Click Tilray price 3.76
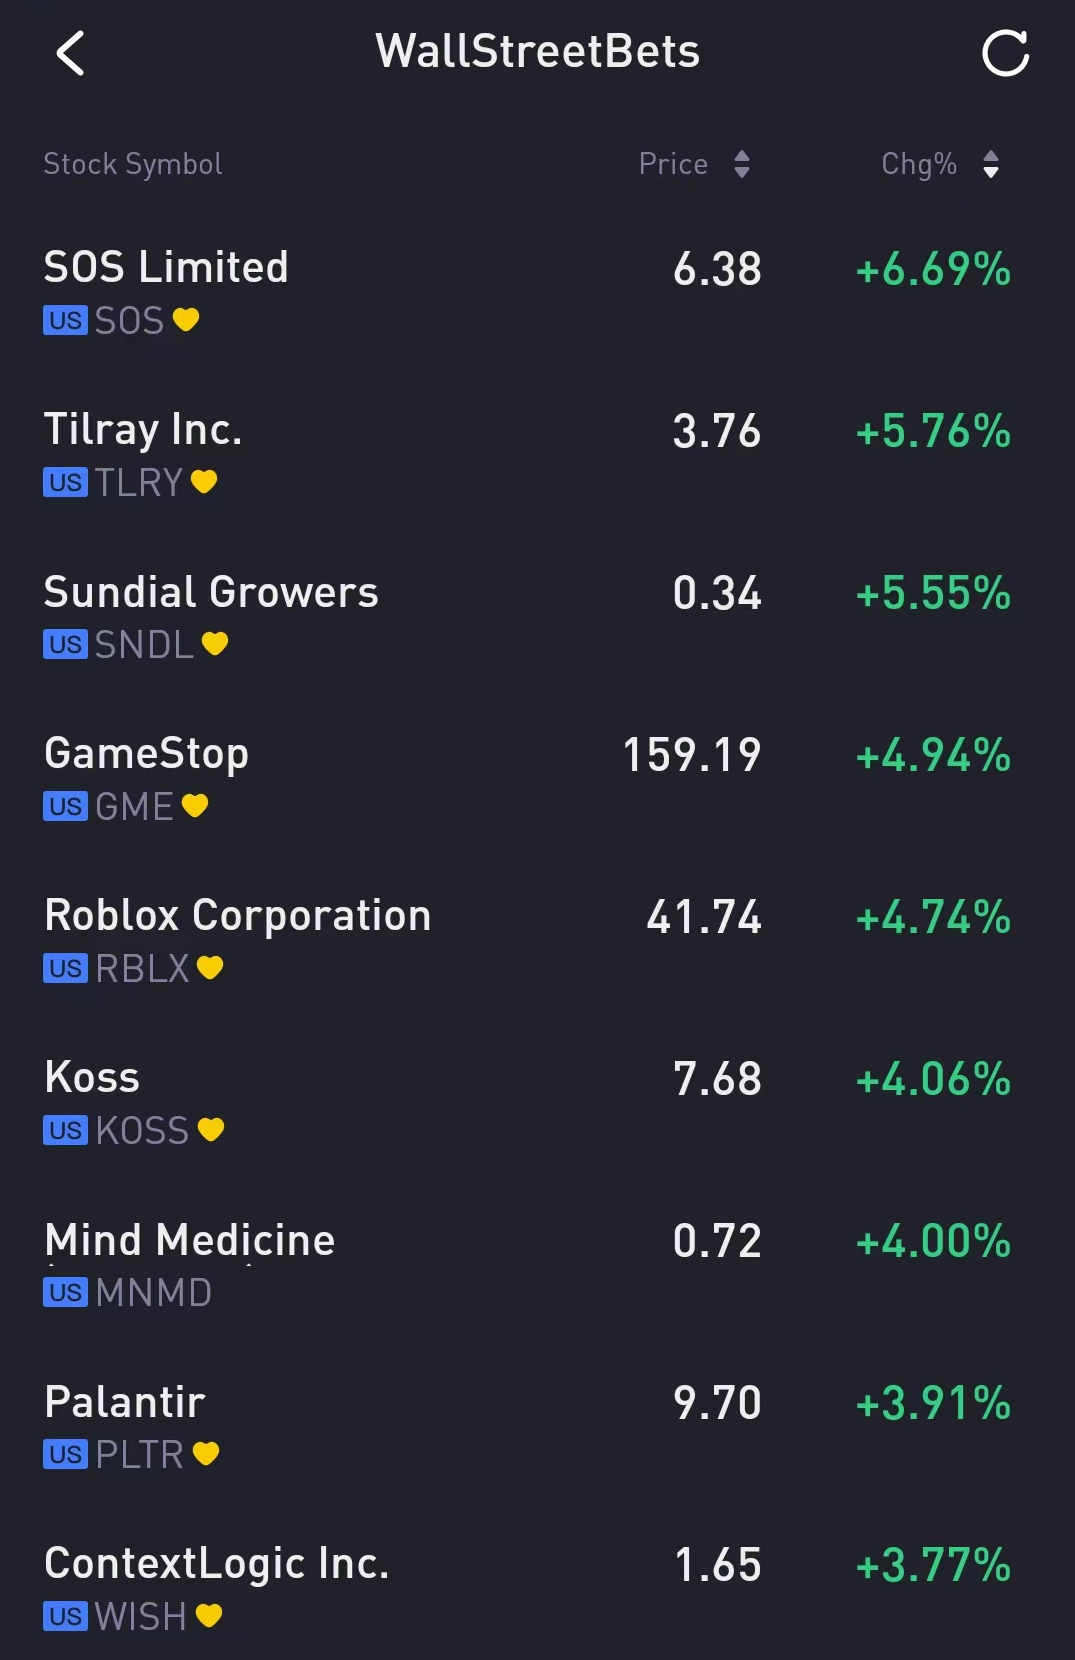 tap(717, 432)
